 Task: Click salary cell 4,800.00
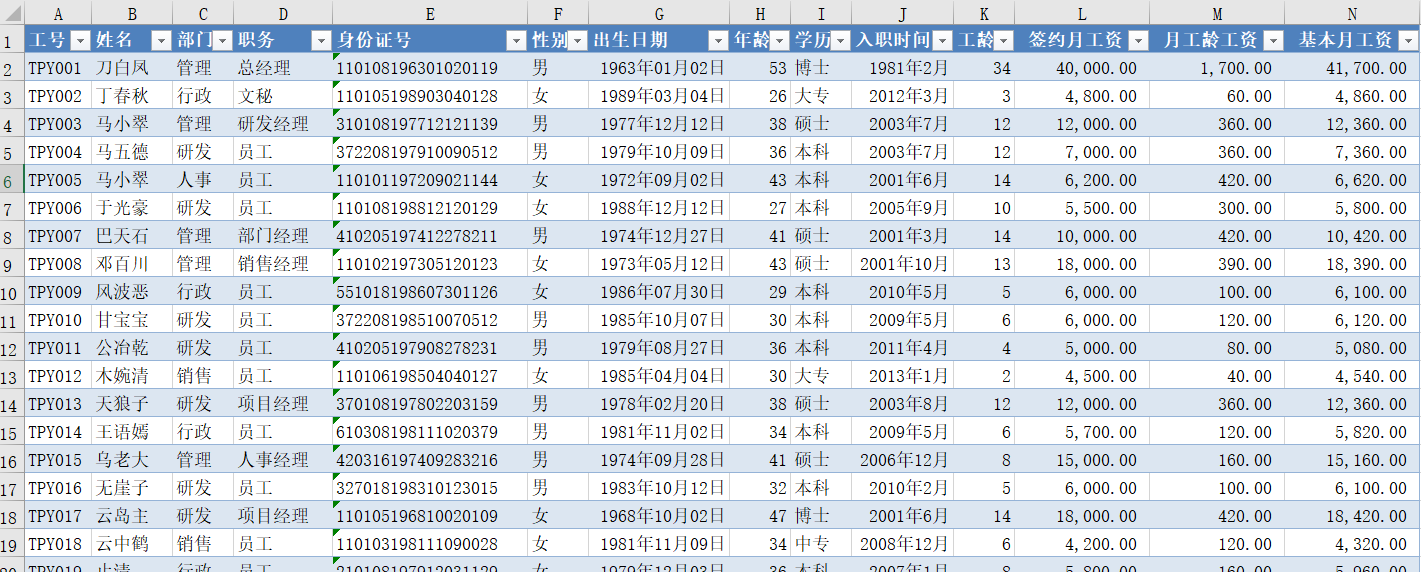click(1082, 97)
